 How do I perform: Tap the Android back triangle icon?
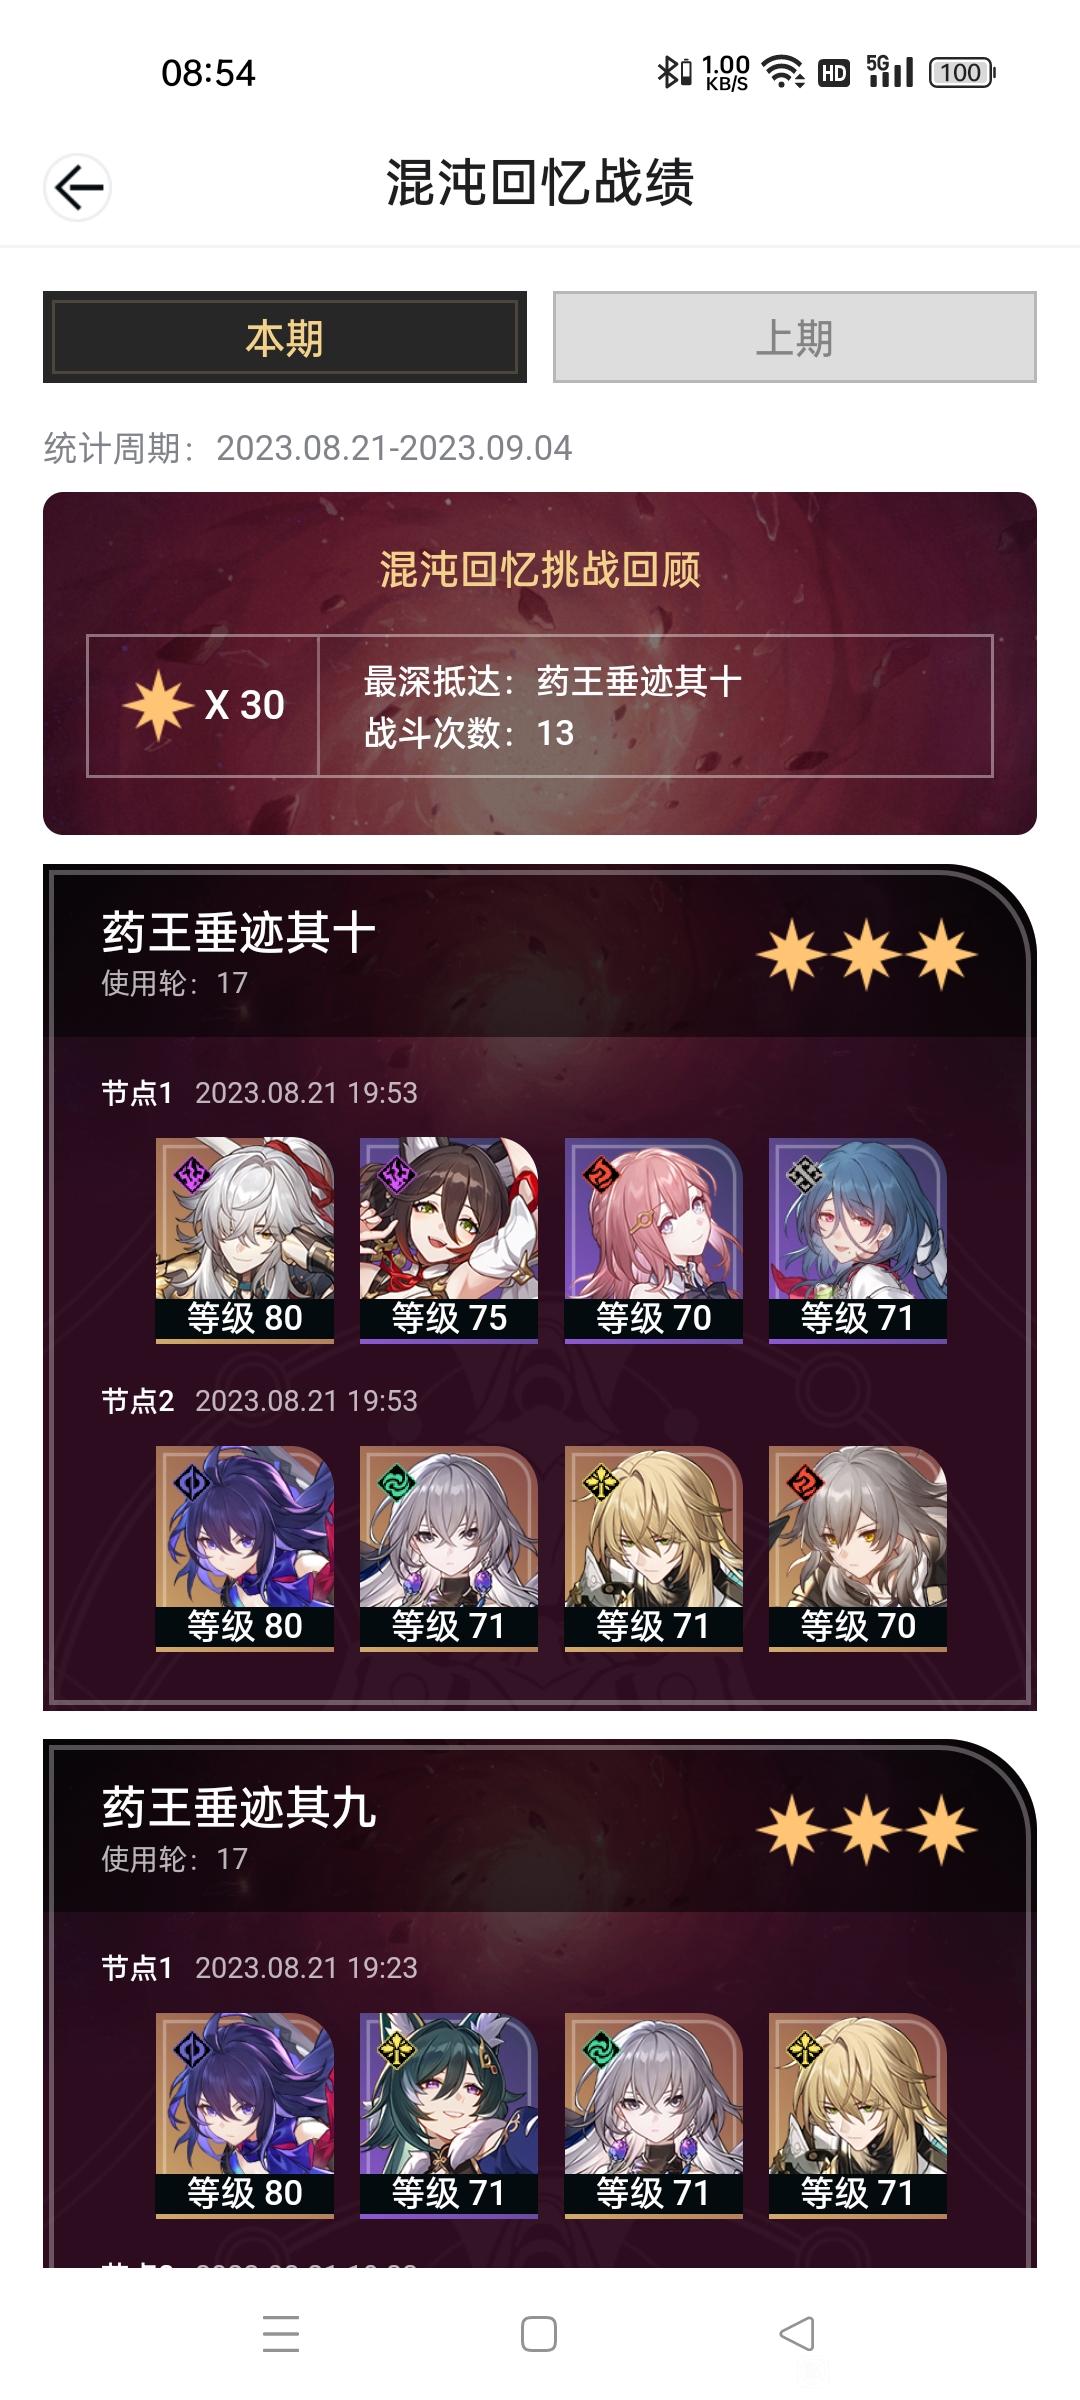click(x=797, y=2333)
